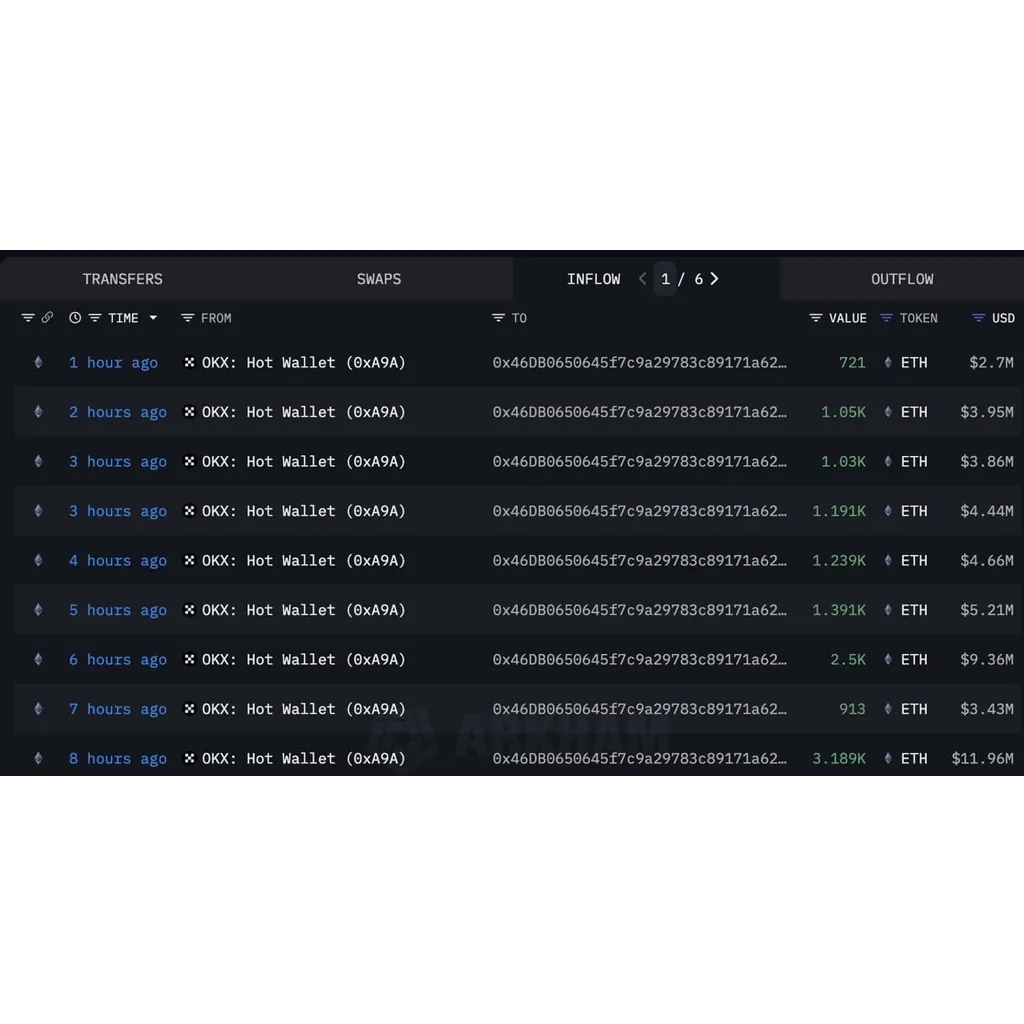
Task: Click Ethereum chain icon in 4 hours row
Action: coord(39,560)
